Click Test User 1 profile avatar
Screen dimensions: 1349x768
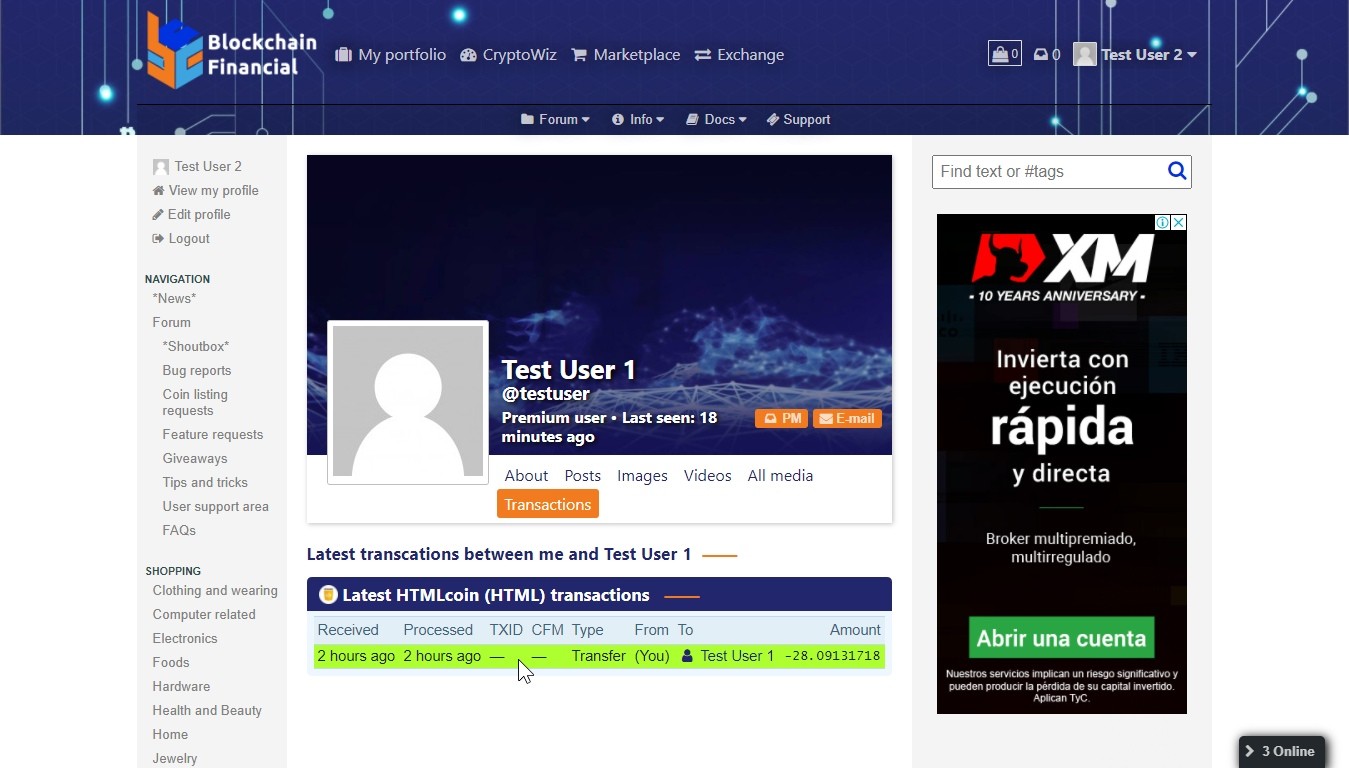(x=408, y=402)
